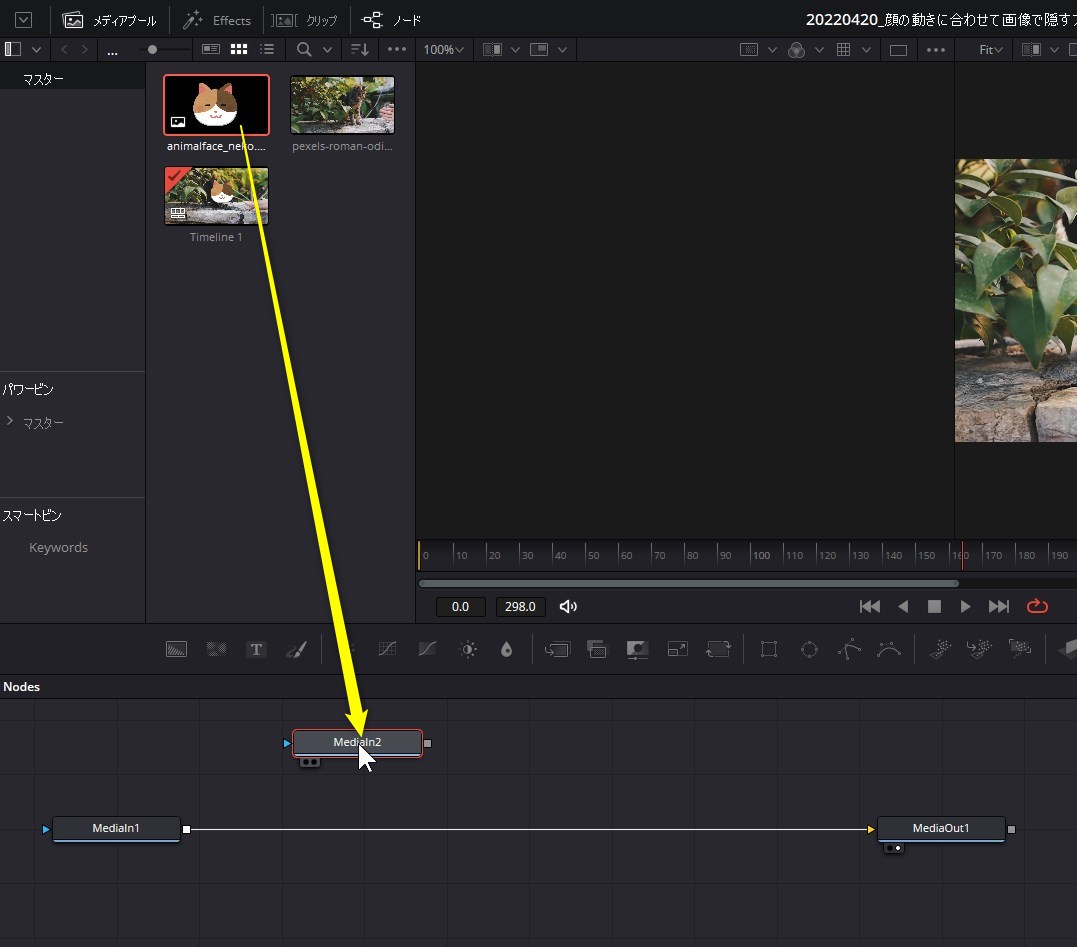The width and height of the screenshot is (1077, 947).
Task: Select the Paint brush tool
Action: point(297,649)
